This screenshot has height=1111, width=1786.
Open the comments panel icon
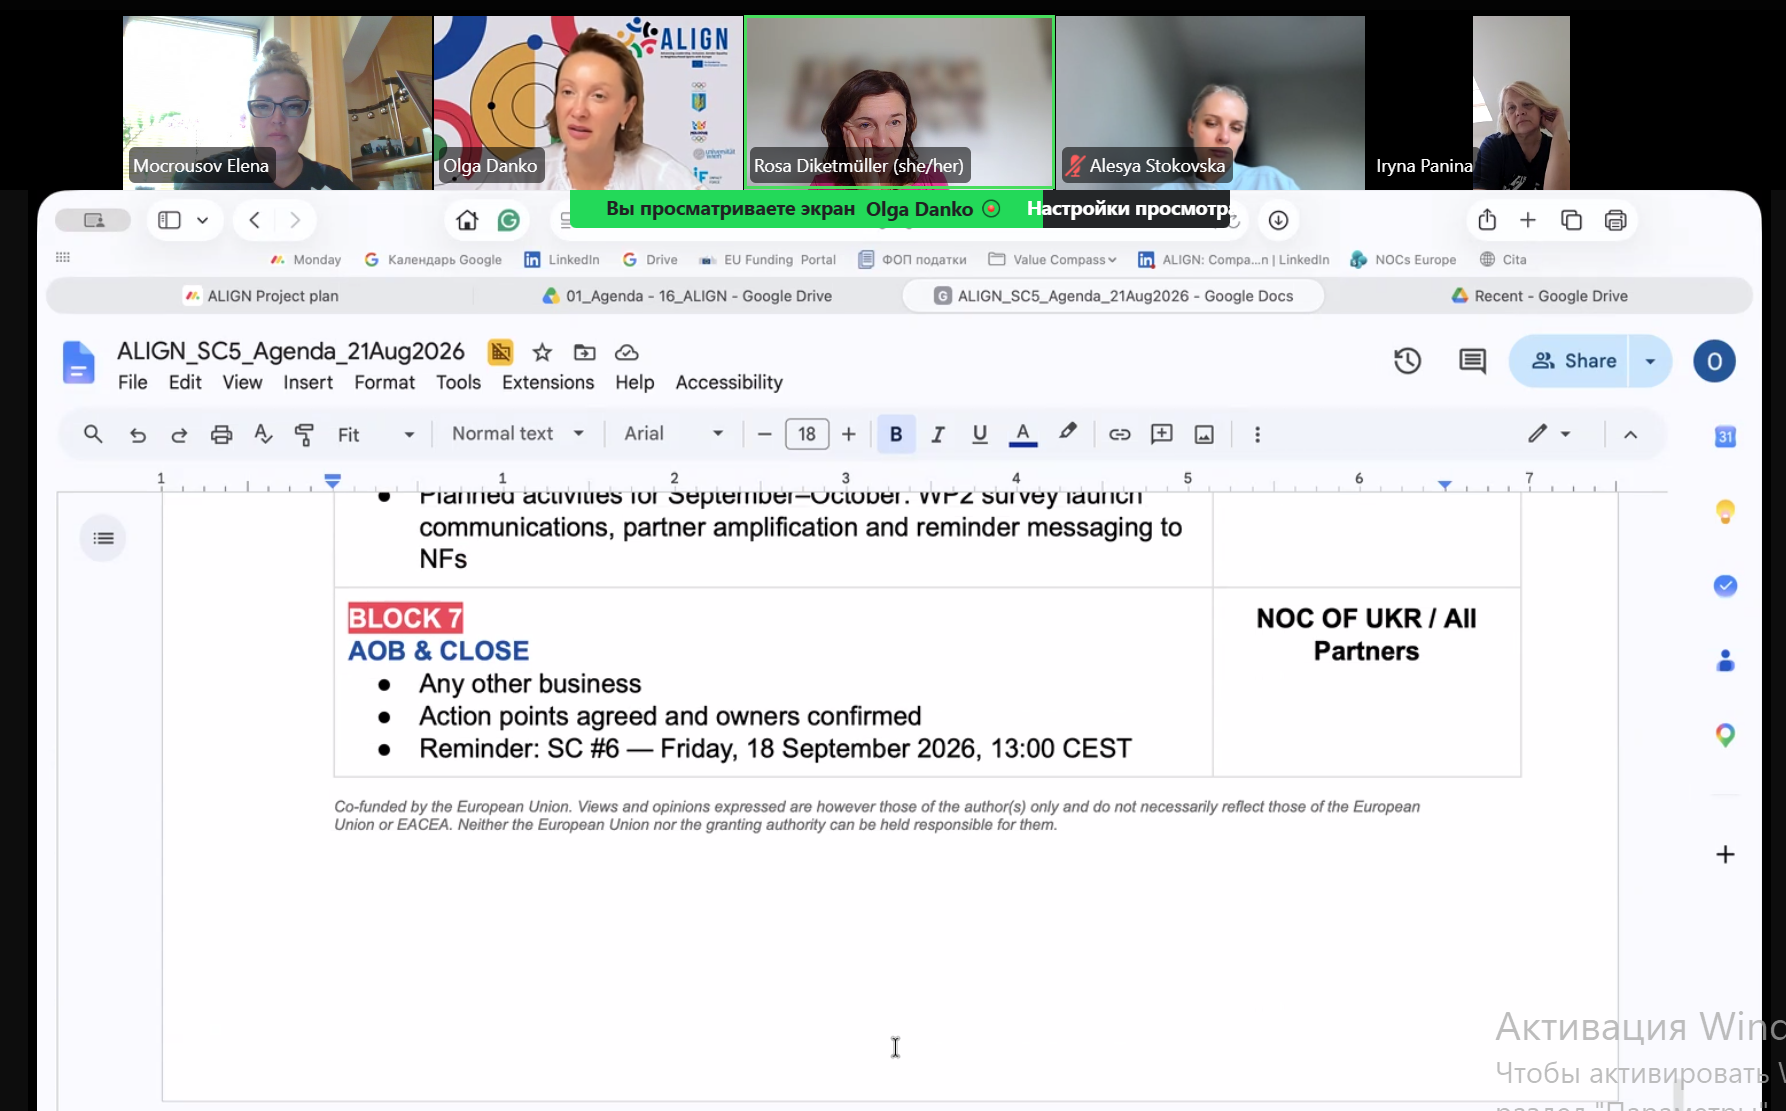click(1472, 361)
